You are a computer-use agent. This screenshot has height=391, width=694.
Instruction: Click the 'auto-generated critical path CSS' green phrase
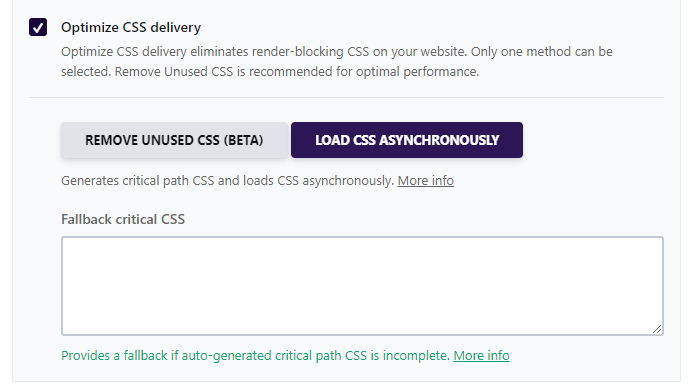click(x=274, y=356)
